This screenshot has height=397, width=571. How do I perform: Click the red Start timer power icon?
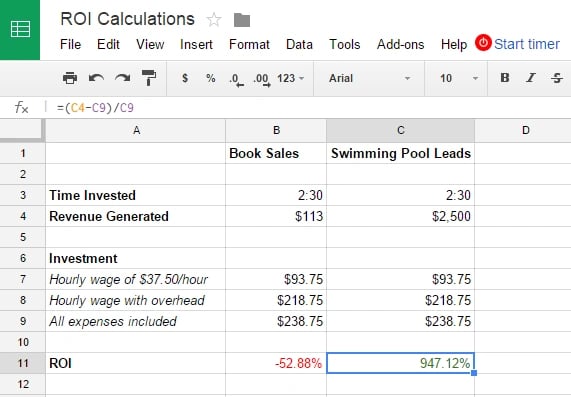point(483,43)
